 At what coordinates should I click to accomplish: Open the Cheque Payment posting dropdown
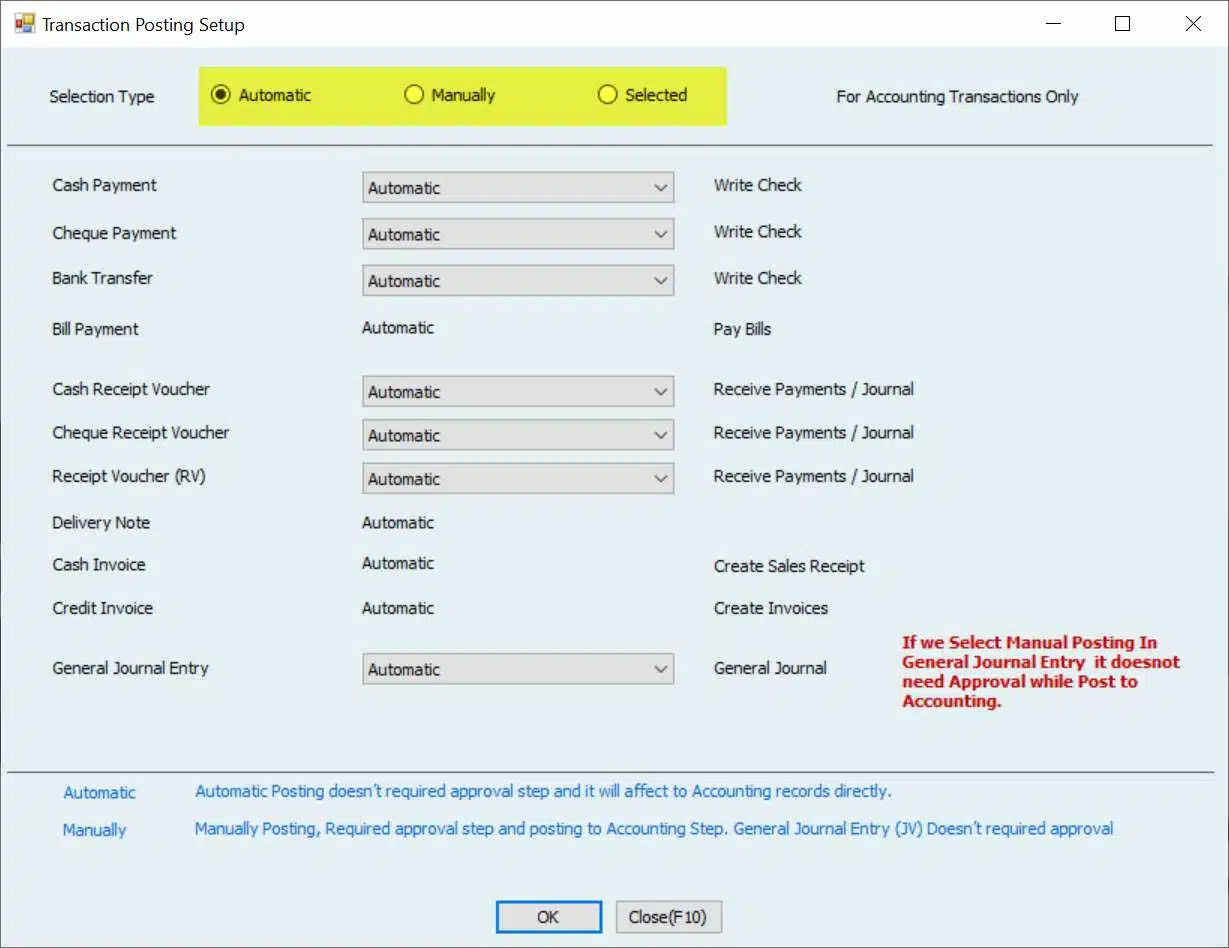click(518, 234)
